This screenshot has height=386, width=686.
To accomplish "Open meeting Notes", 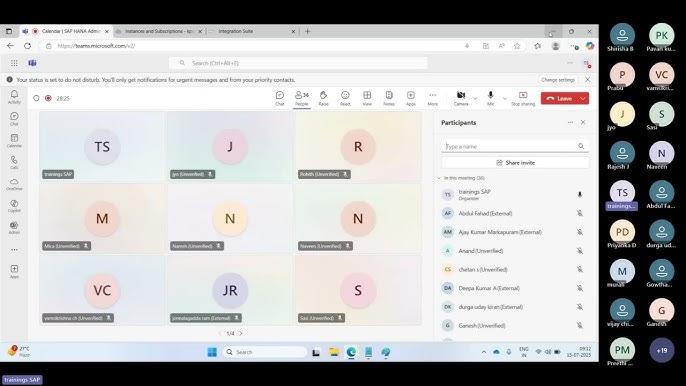I will (389, 98).
